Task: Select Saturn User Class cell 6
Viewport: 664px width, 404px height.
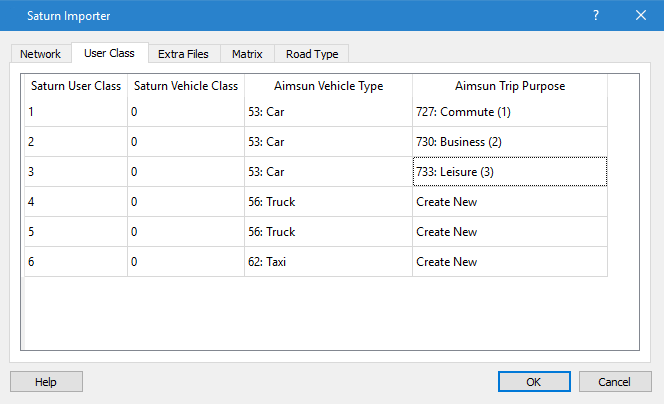Action: (x=76, y=262)
